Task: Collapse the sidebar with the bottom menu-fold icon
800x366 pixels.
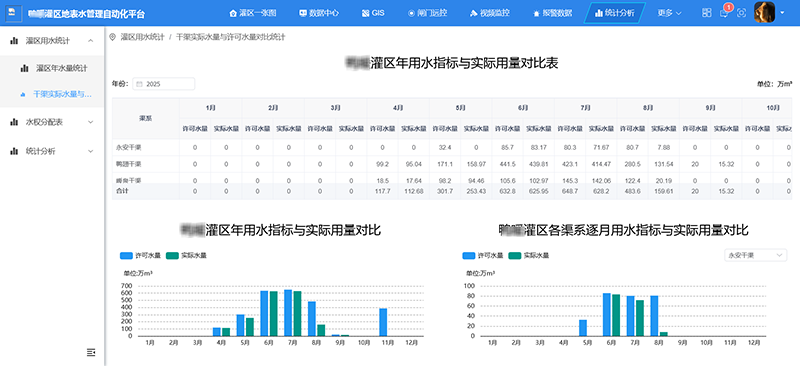Action: [x=91, y=352]
